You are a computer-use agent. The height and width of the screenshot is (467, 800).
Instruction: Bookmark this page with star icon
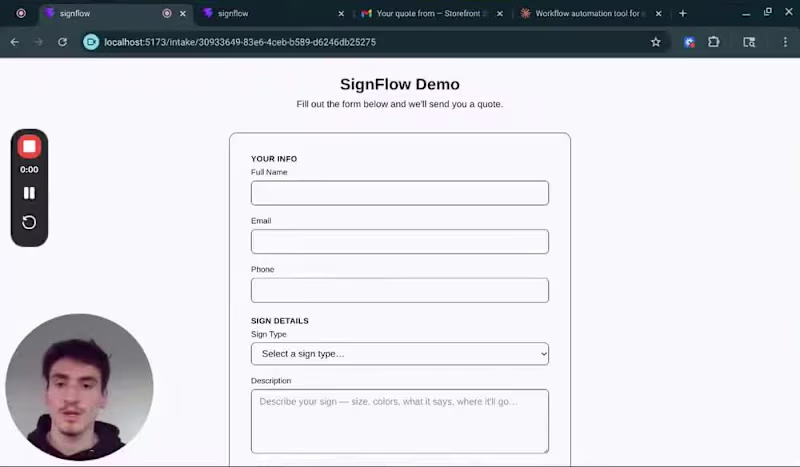[656, 42]
